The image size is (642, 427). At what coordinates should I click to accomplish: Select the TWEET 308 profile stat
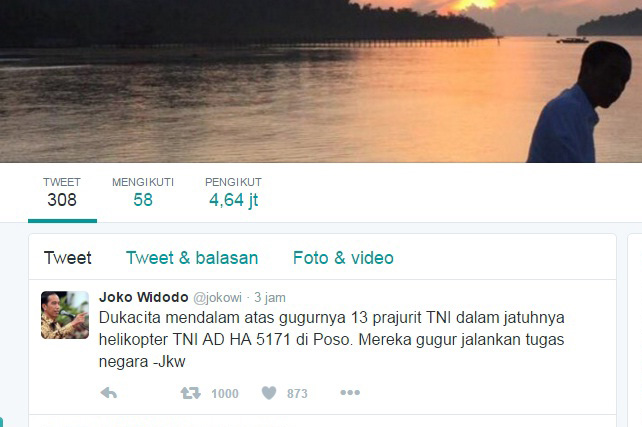click(62, 193)
